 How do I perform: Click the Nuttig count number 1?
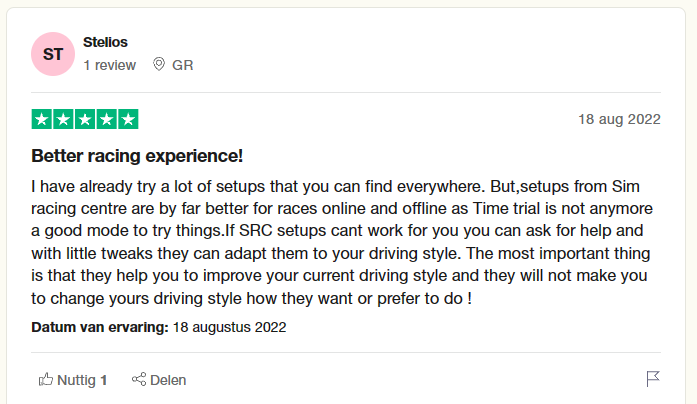click(104, 380)
